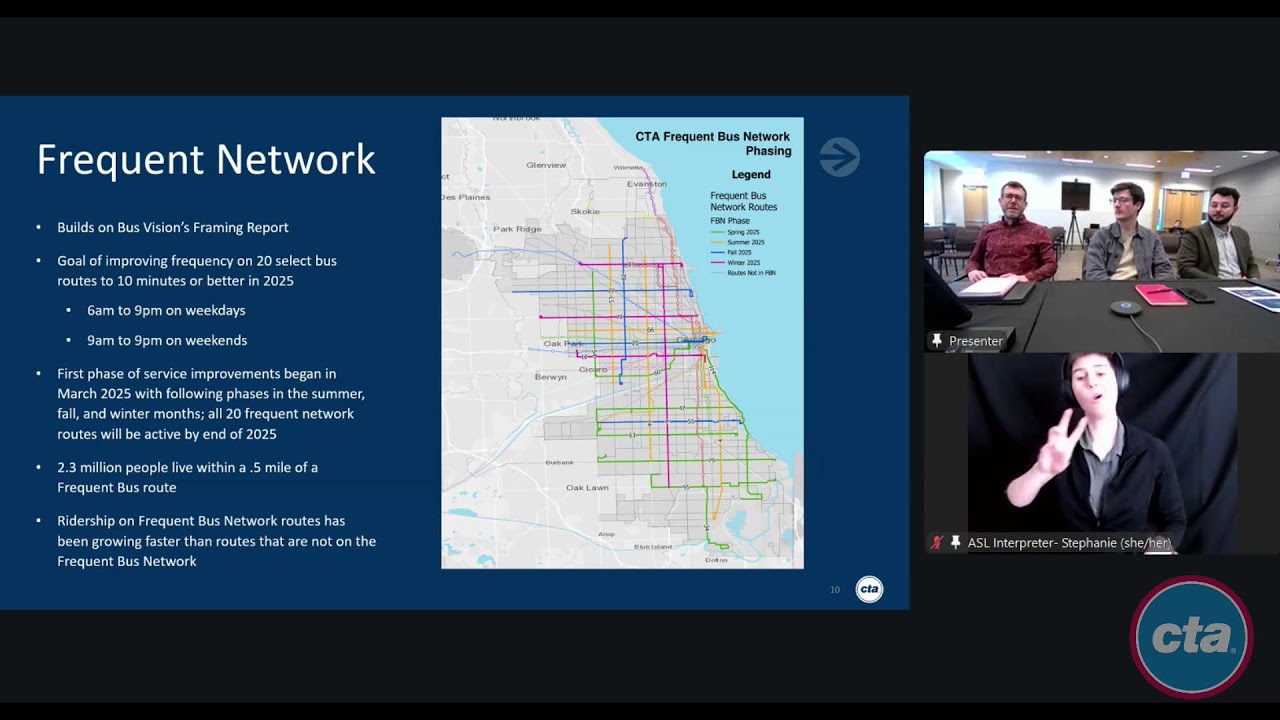The image size is (1280, 720).
Task: Click the "Berwyn" label on the map
Action: point(550,377)
